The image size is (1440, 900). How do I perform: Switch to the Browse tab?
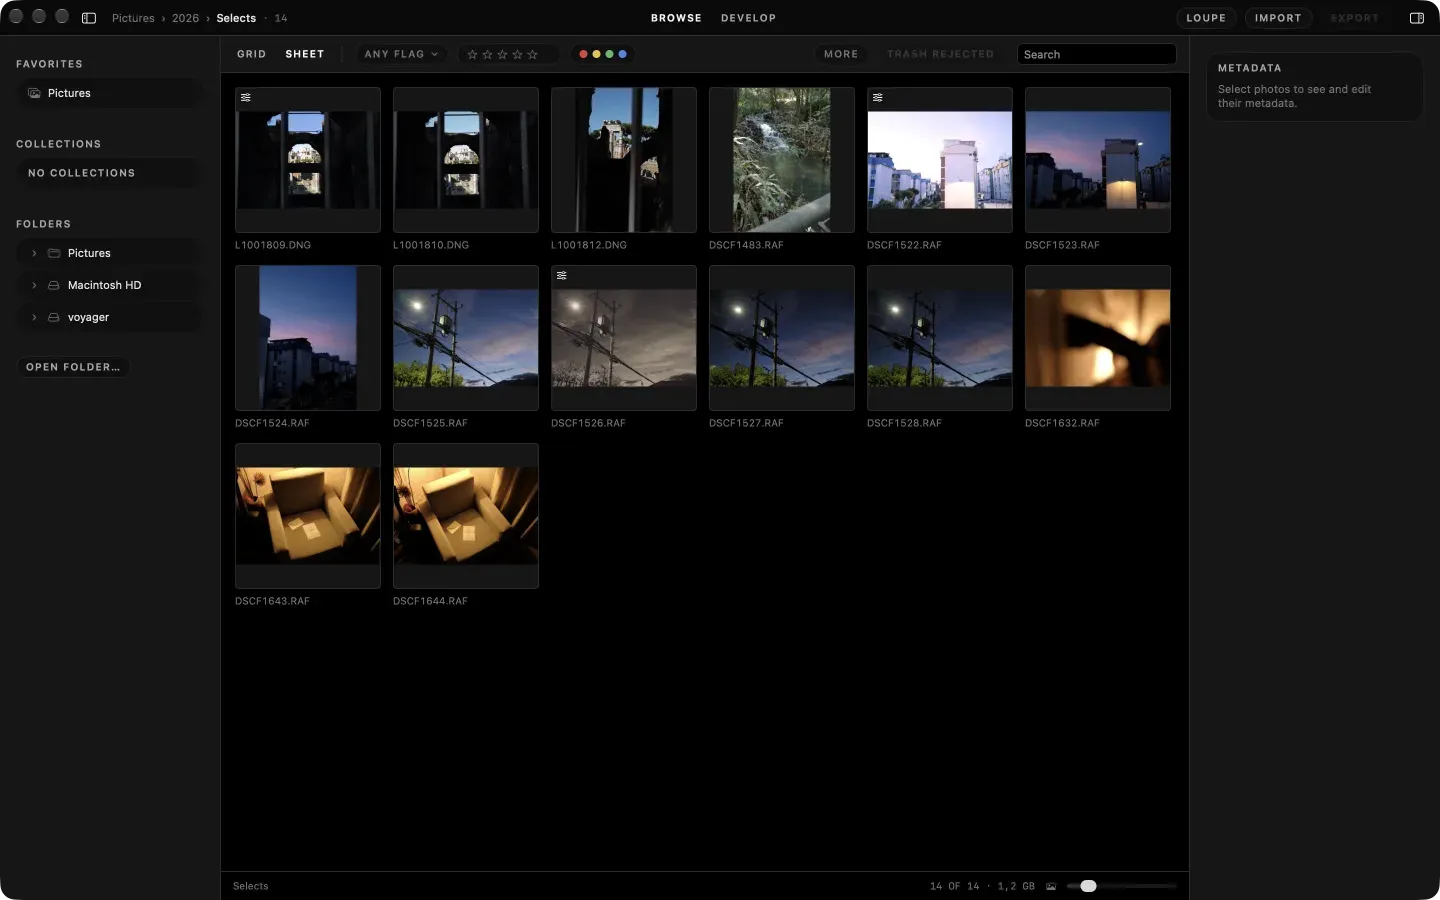676,18
